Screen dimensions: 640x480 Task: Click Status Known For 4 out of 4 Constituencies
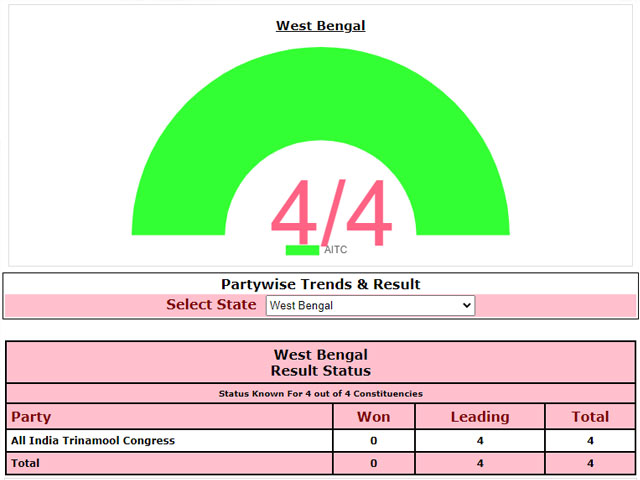[320, 394]
